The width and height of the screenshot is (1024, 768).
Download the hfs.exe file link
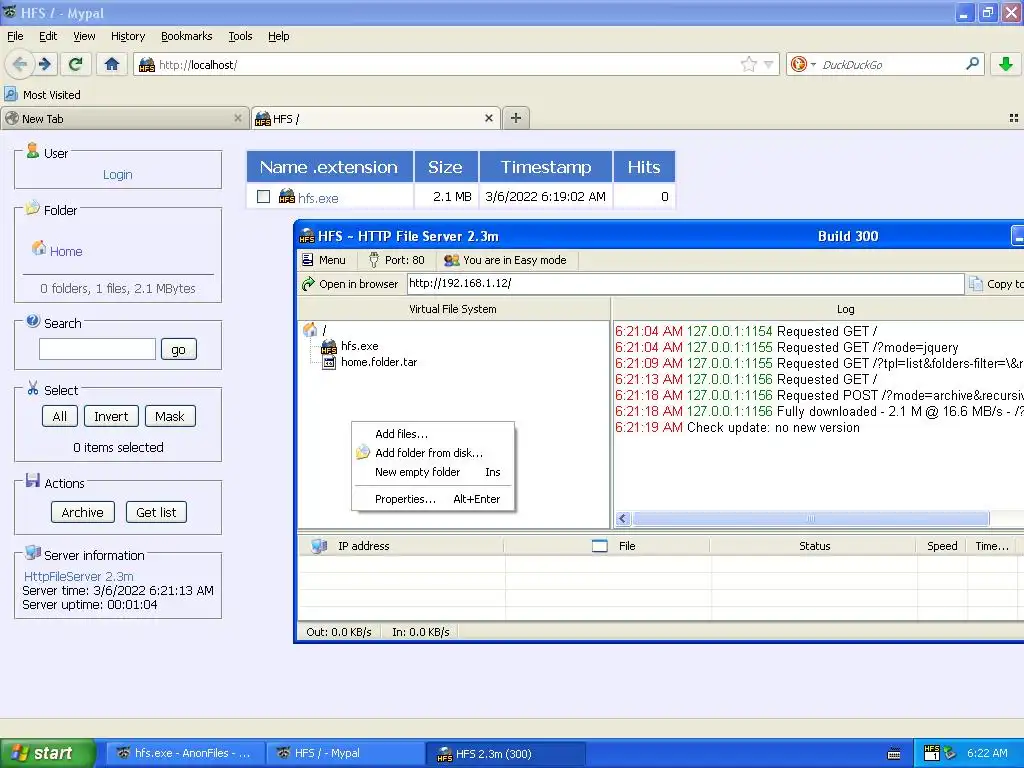[x=318, y=198]
